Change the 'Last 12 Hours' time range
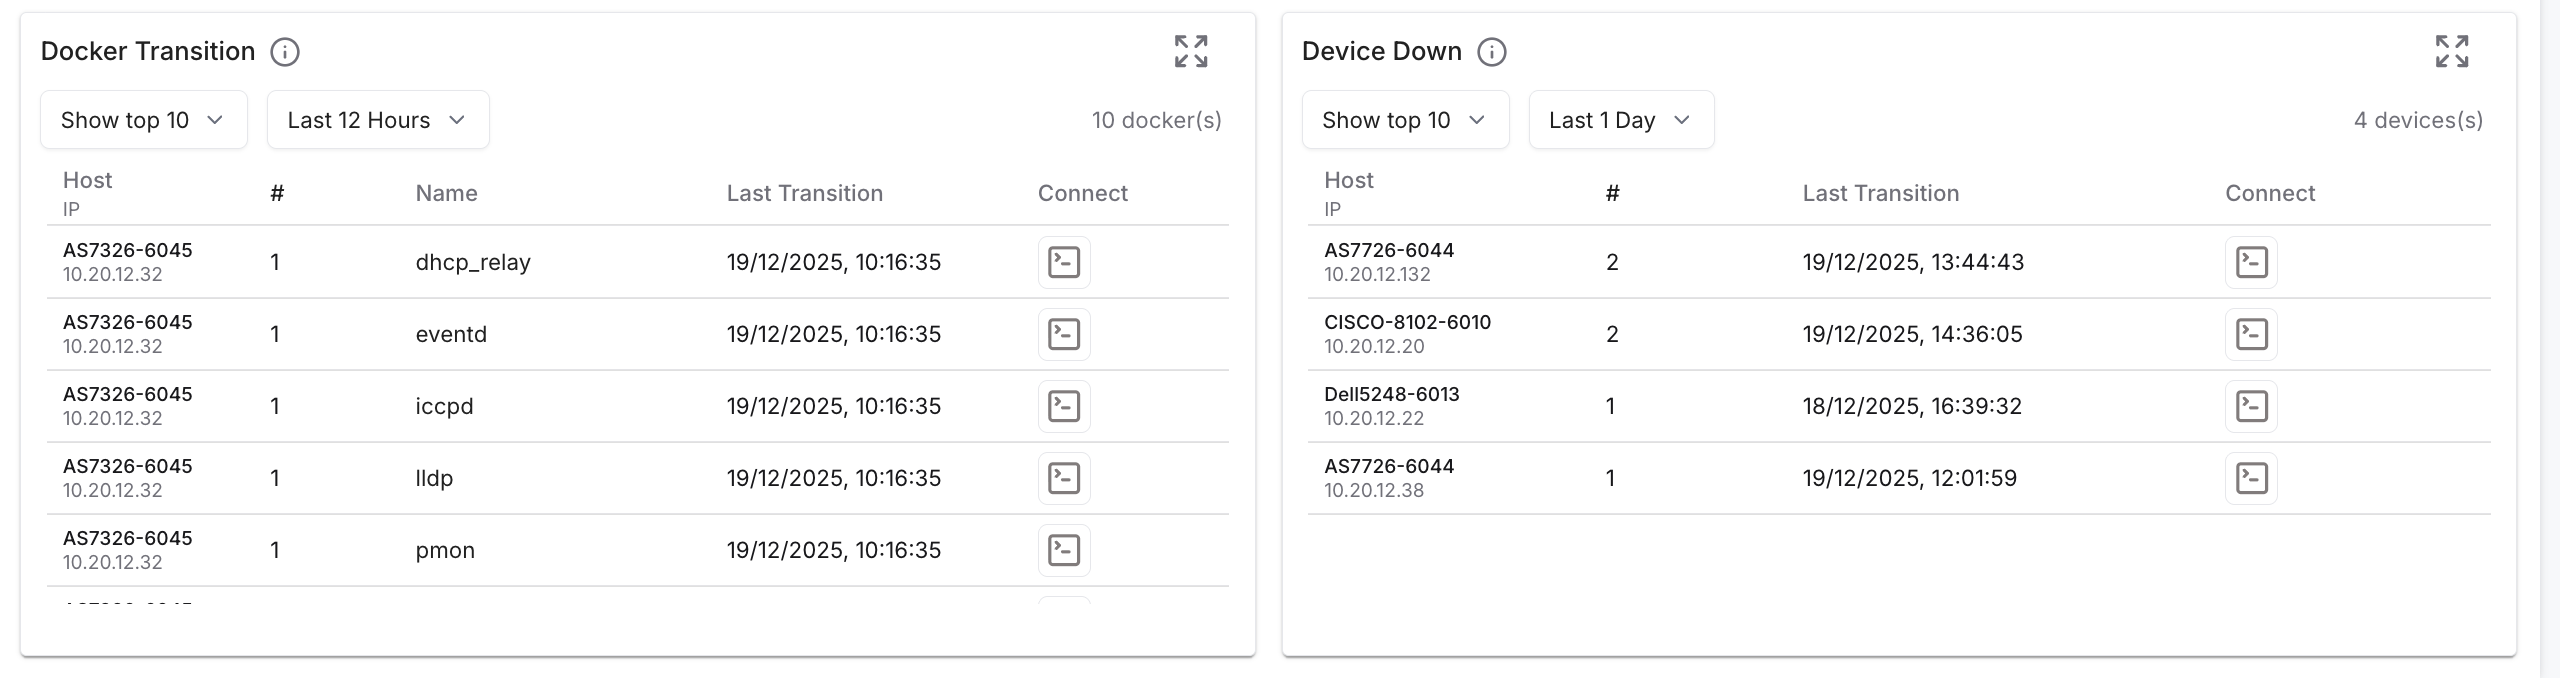This screenshot has width=2560, height=678. [x=377, y=120]
